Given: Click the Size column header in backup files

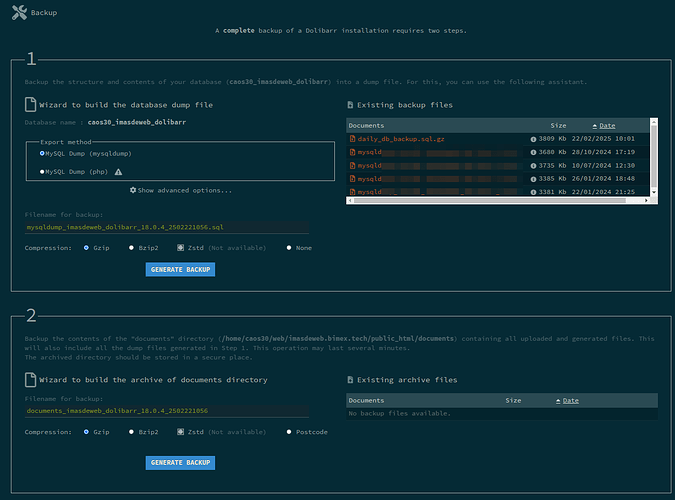Looking at the screenshot, I should (x=558, y=126).
